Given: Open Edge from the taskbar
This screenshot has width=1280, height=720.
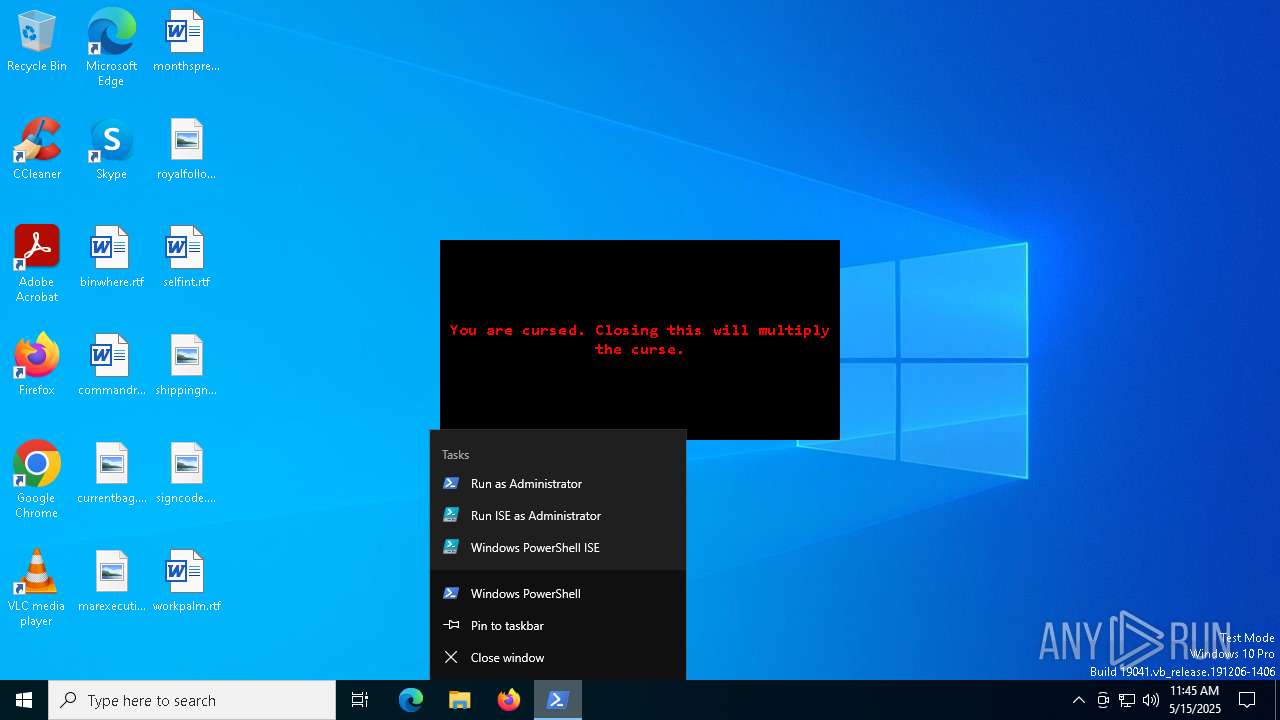Looking at the screenshot, I should tap(411, 700).
